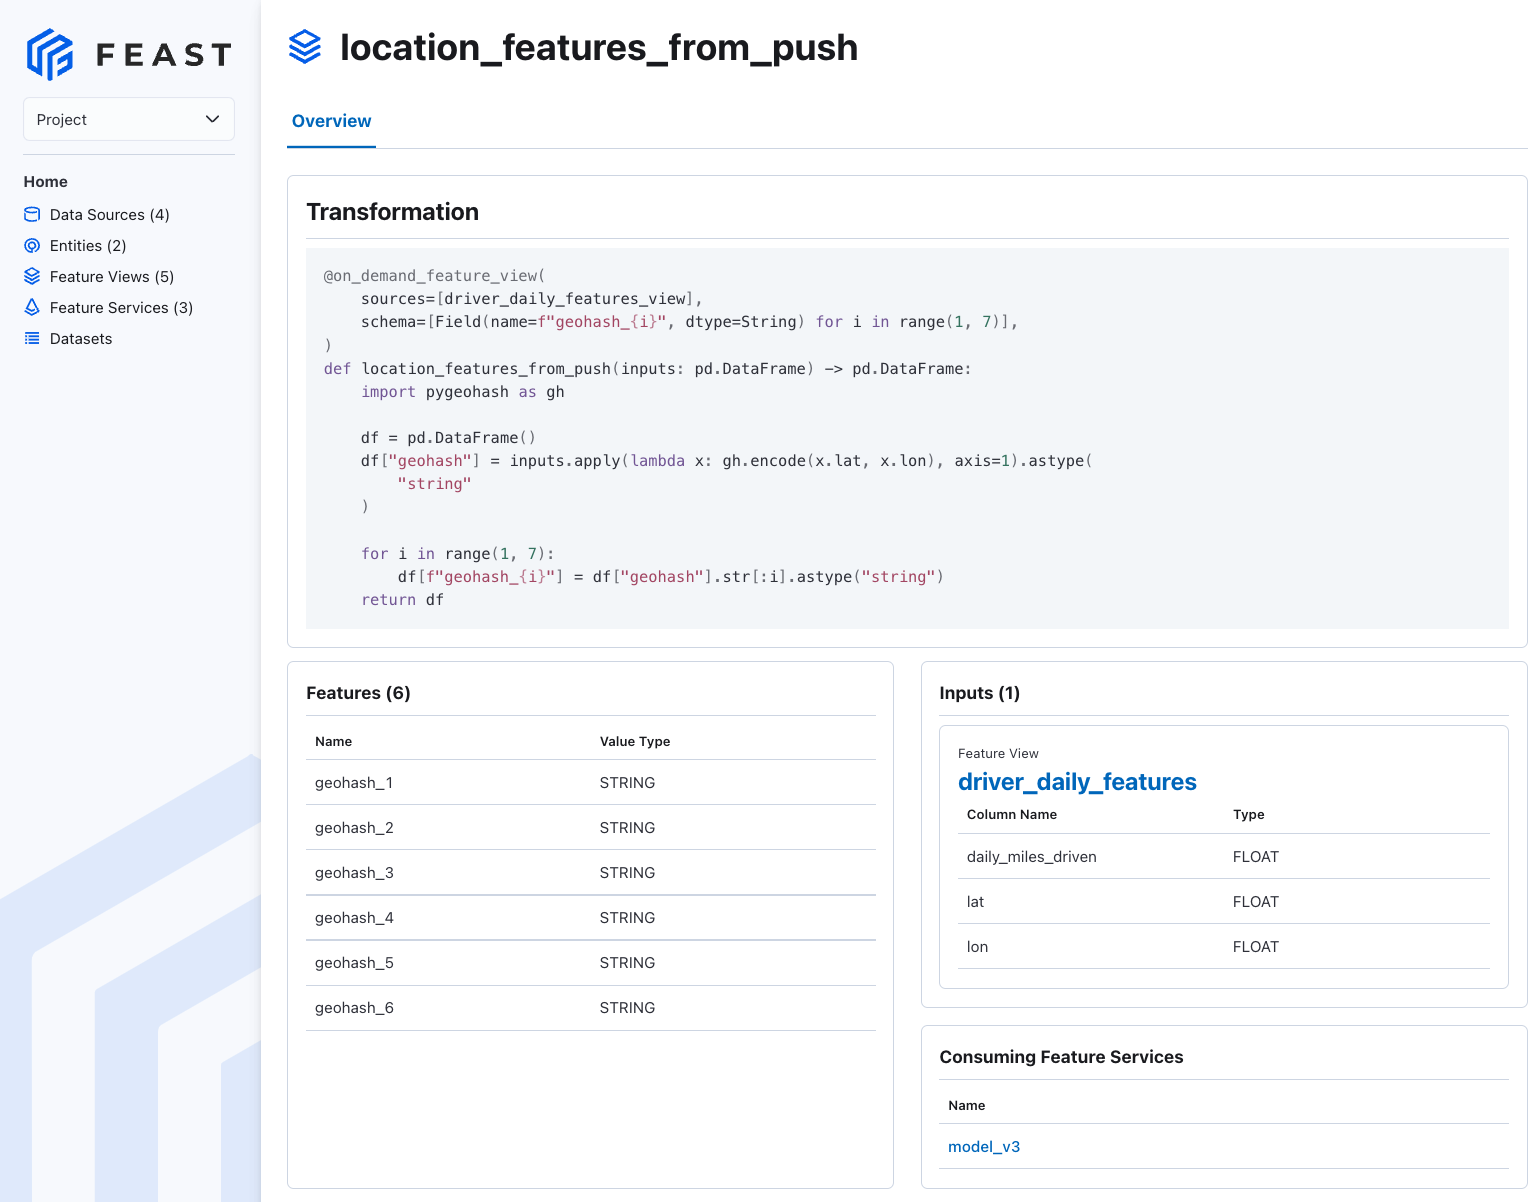Go to Home in the sidebar
The image size is (1534, 1202).
[x=46, y=182]
